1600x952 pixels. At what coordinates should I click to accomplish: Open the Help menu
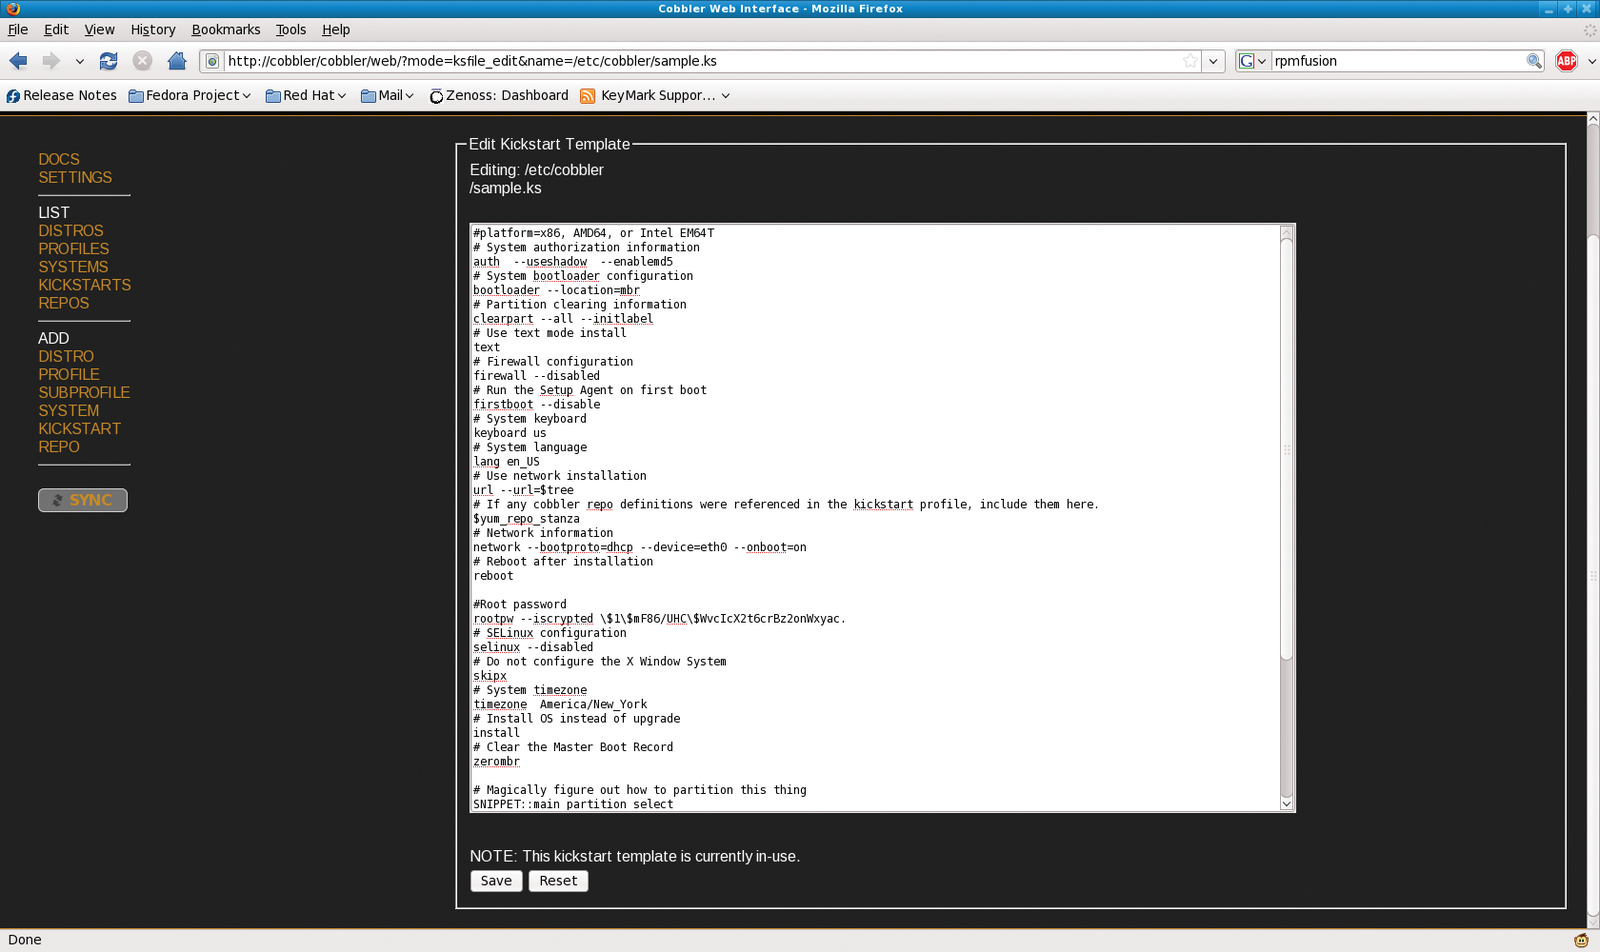[336, 30]
